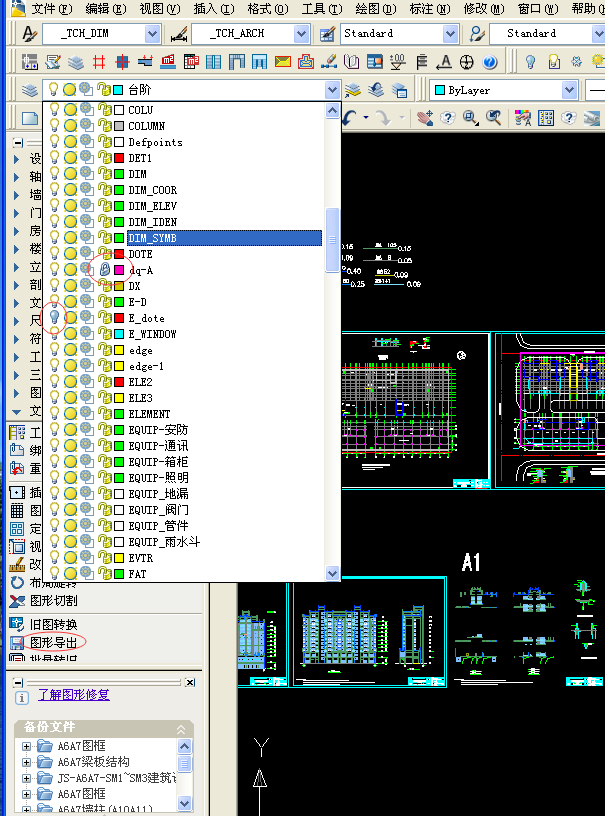Click the redo arrow icon
605x816 pixels.
384,118
